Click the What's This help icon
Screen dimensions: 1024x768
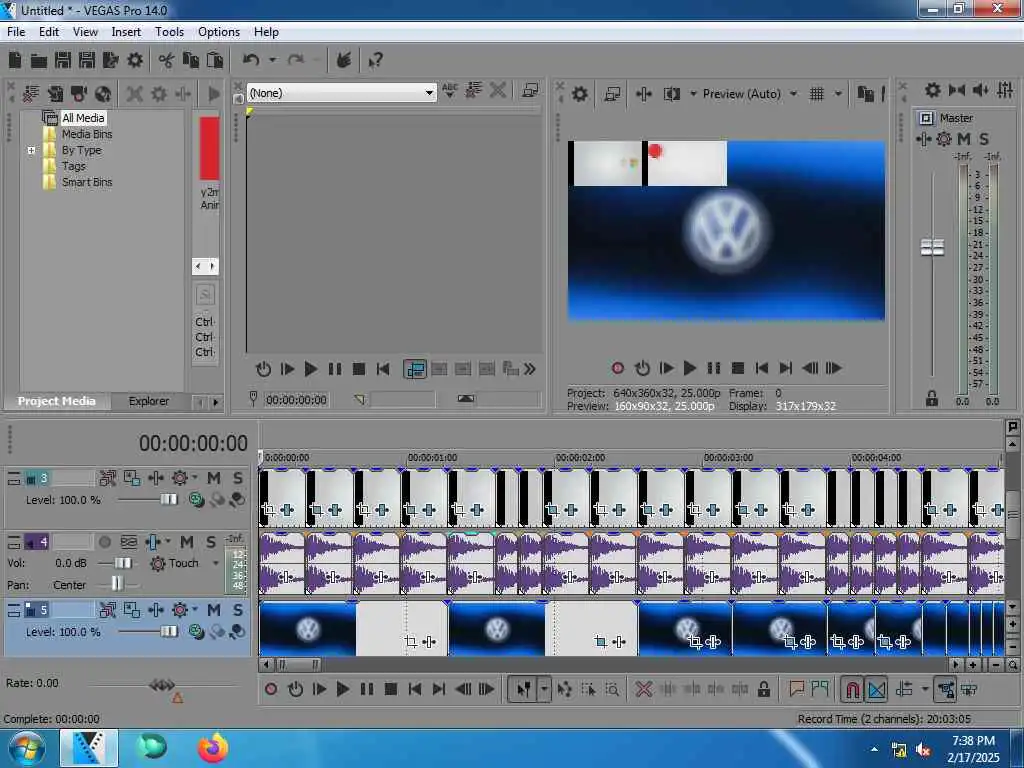(x=375, y=60)
